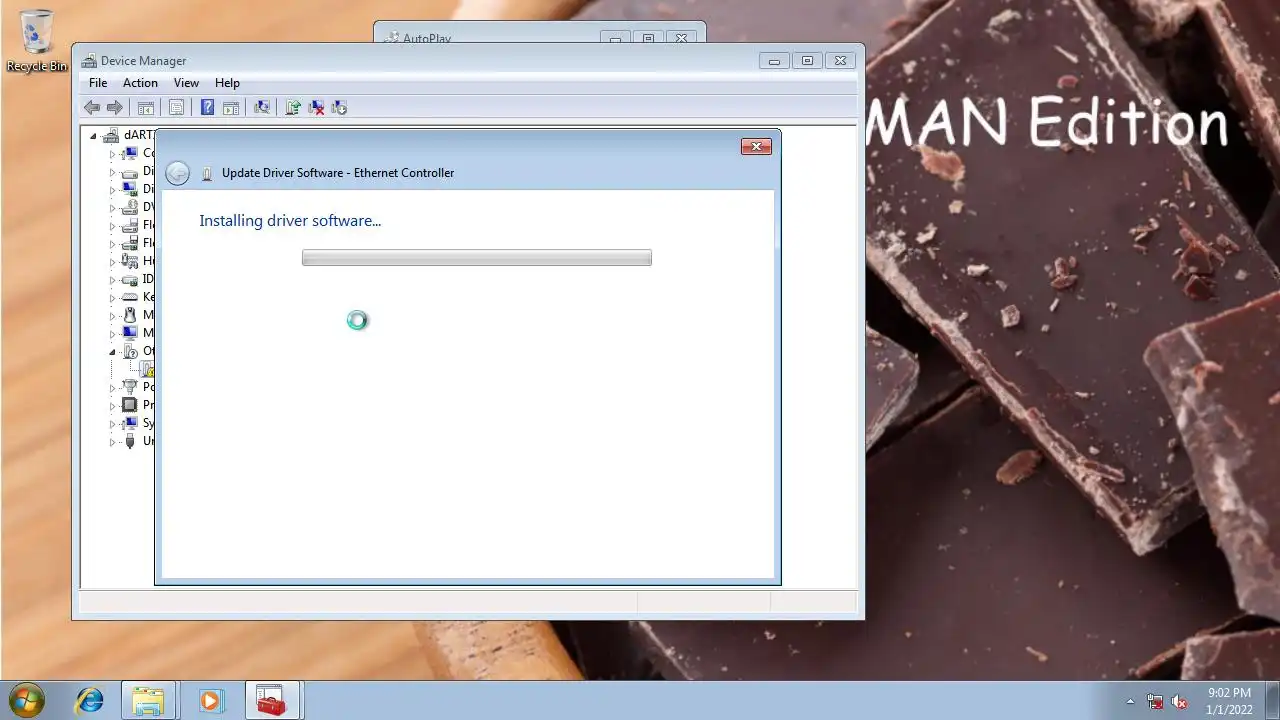1280x720 pixels.
Task: Expand the Processors category arrow
Action: point(112,405)
